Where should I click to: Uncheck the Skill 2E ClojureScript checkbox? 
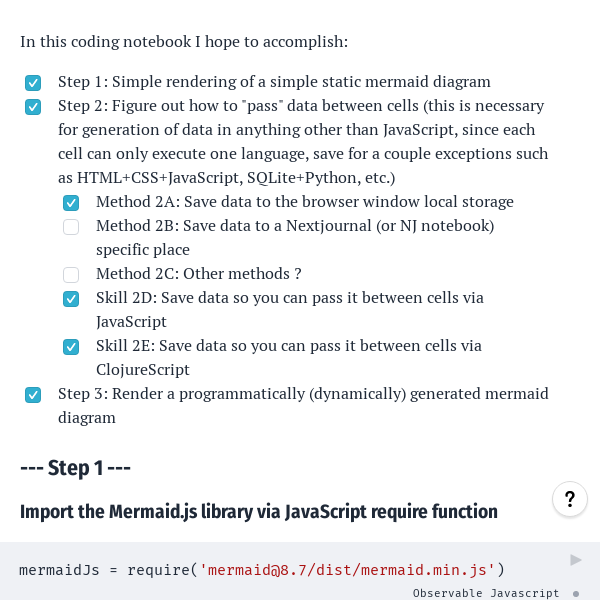[x=71, y=347]
